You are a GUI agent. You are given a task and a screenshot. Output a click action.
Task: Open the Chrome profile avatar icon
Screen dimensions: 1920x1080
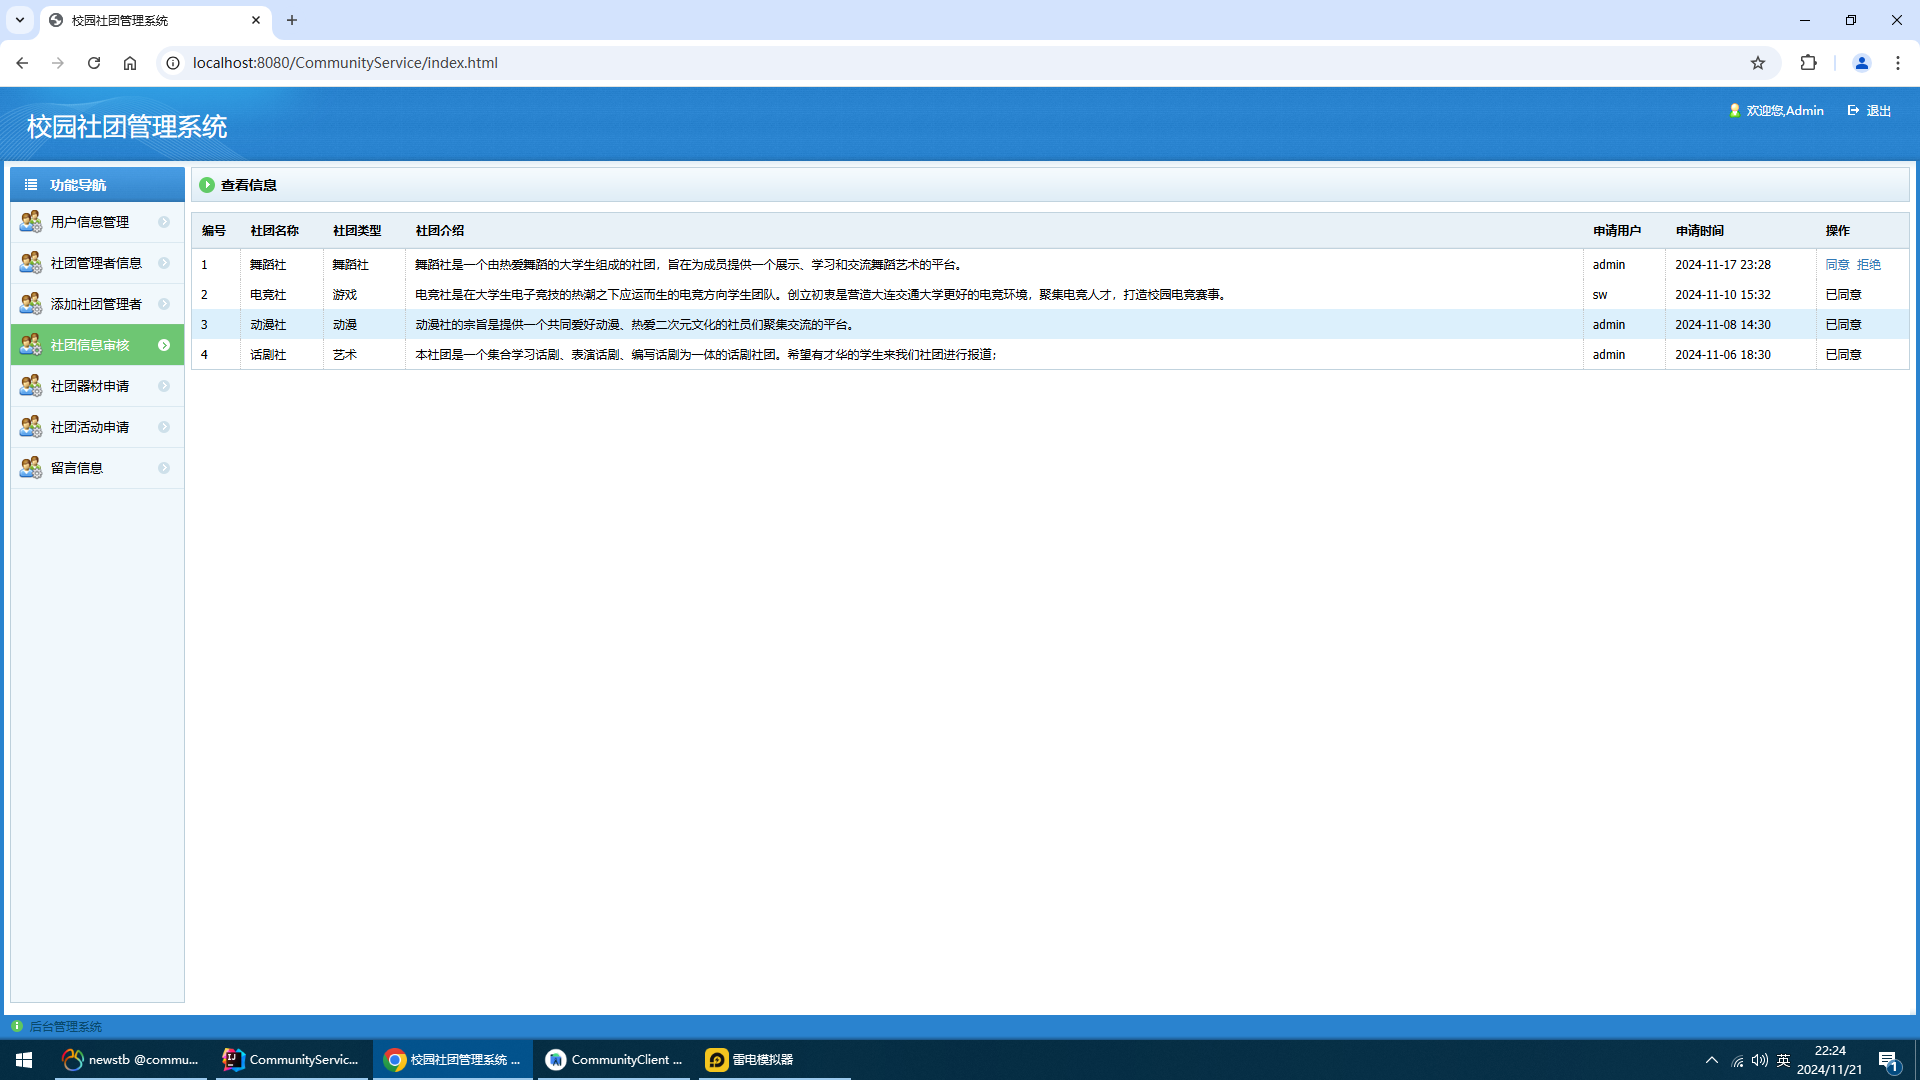click(x=1861, y=63)
